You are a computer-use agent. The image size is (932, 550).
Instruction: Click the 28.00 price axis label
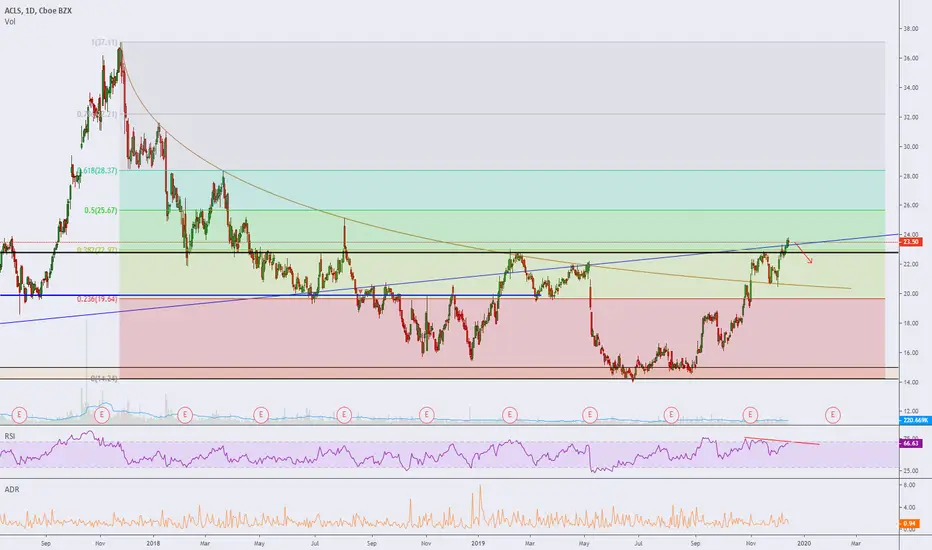coord(911,176)
